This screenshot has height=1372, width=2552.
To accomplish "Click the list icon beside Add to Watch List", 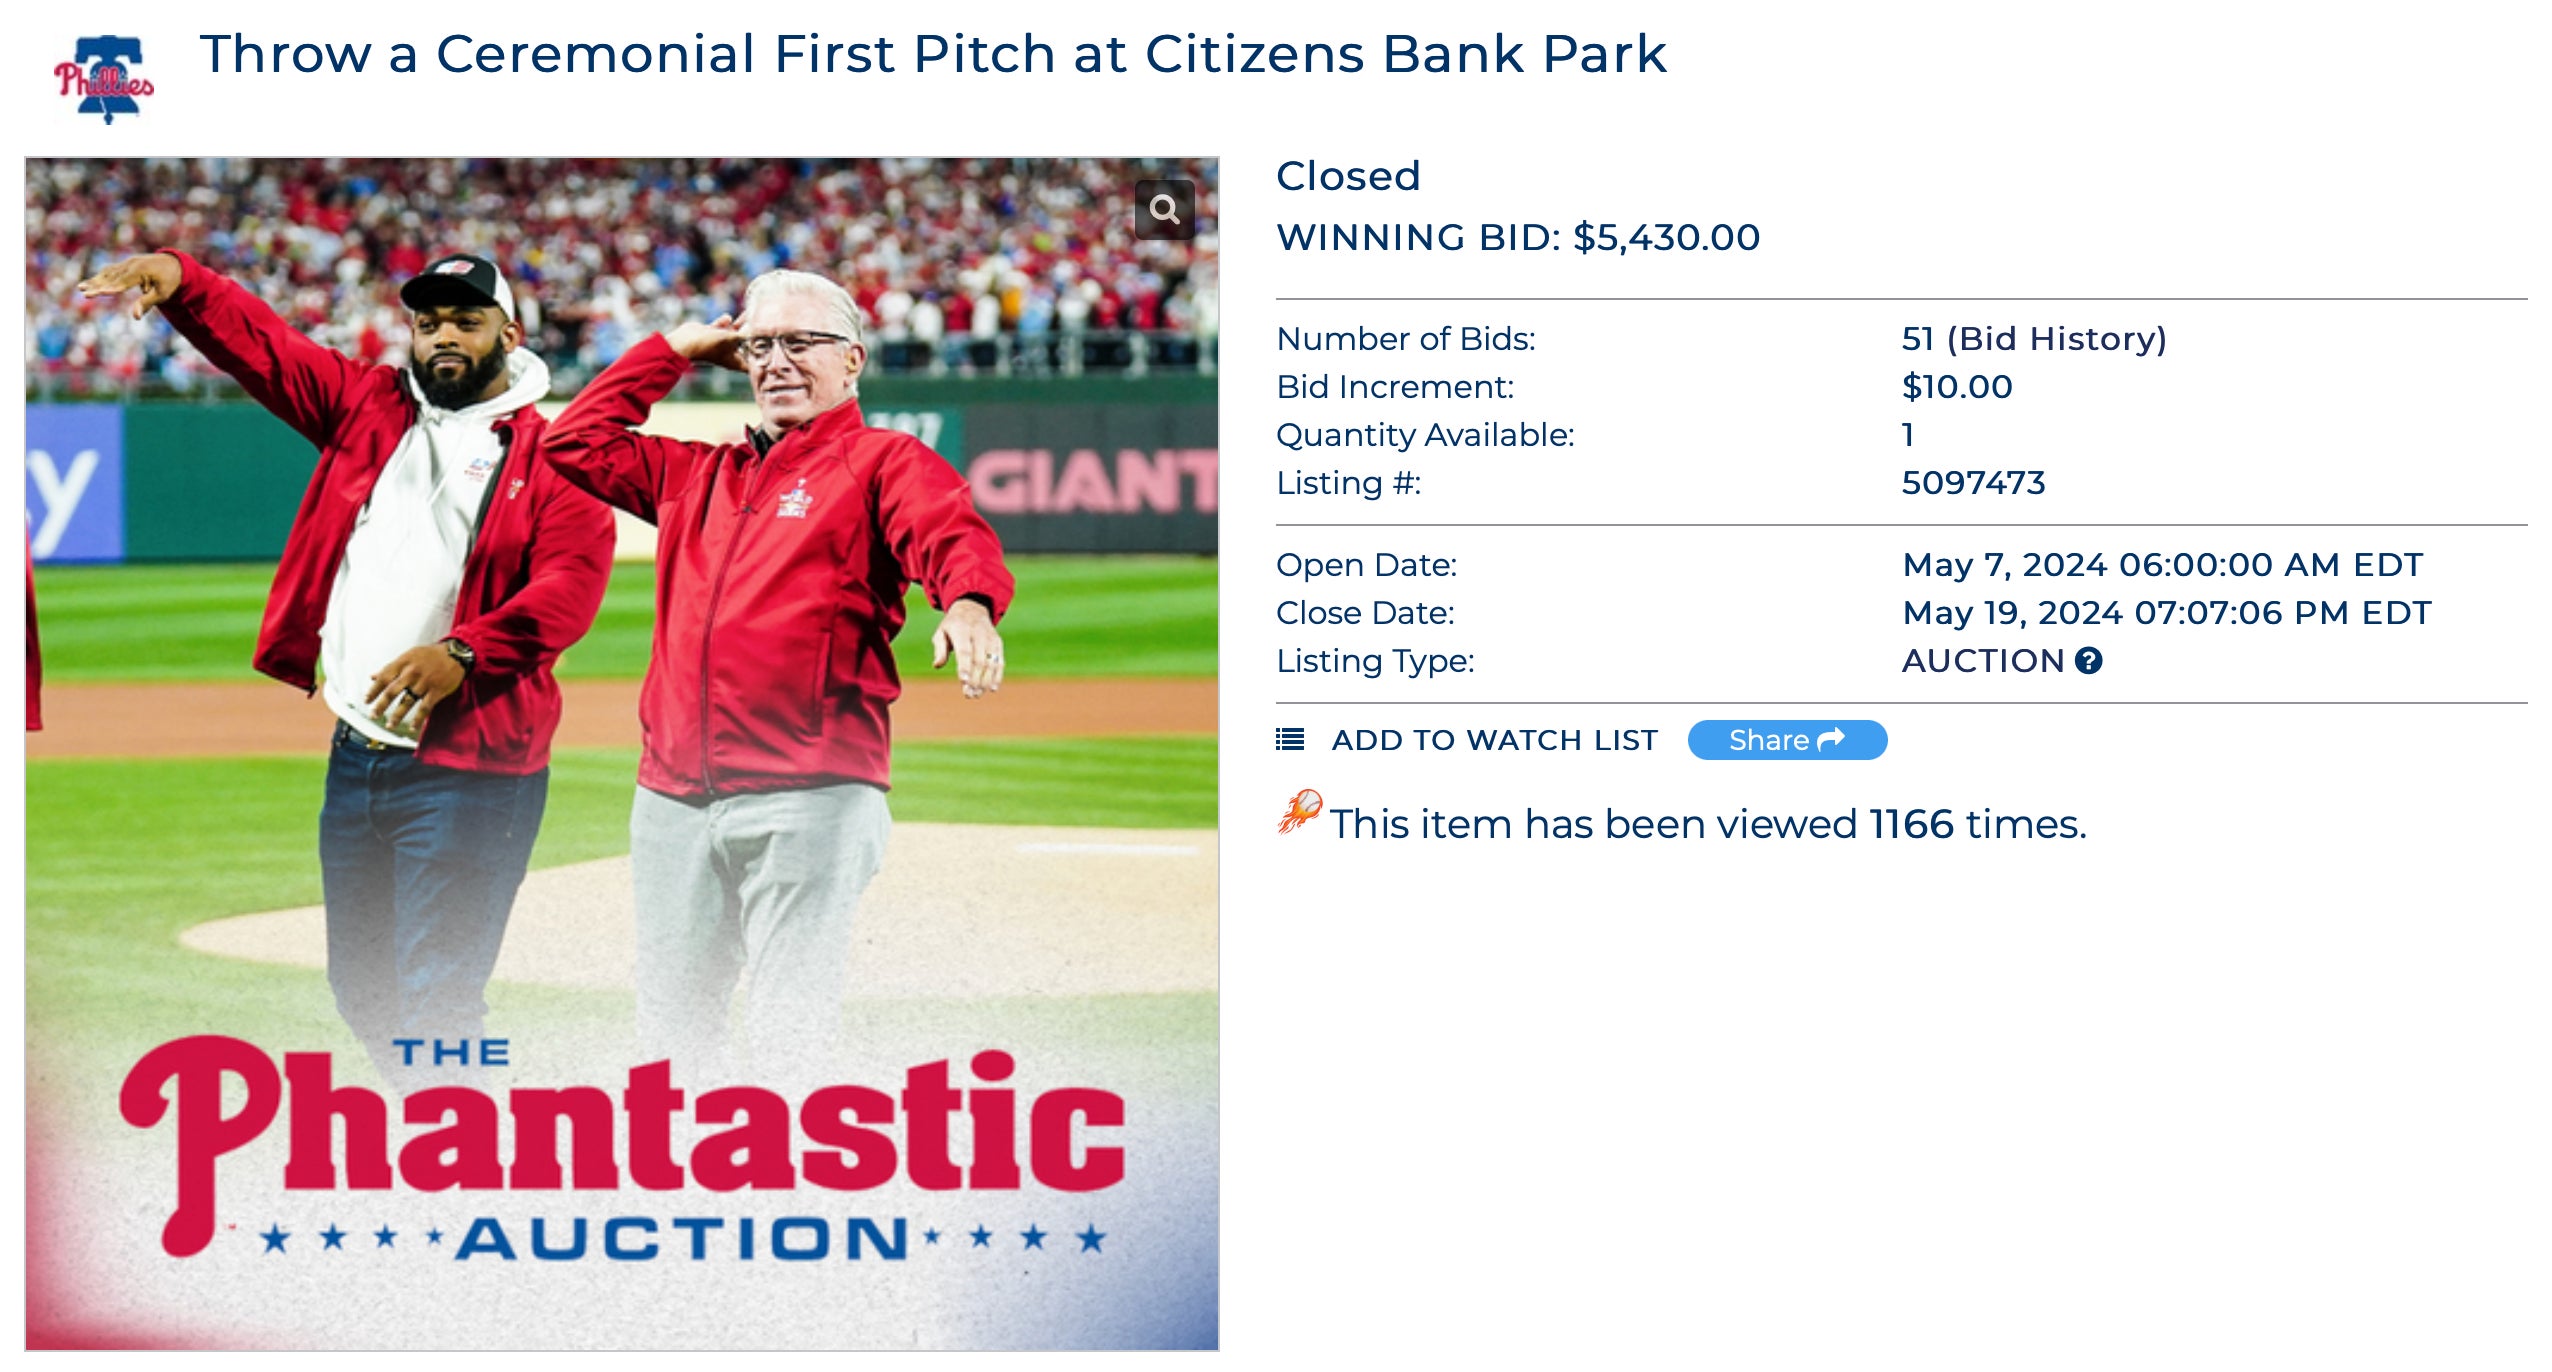I will tap(1290, 740).
